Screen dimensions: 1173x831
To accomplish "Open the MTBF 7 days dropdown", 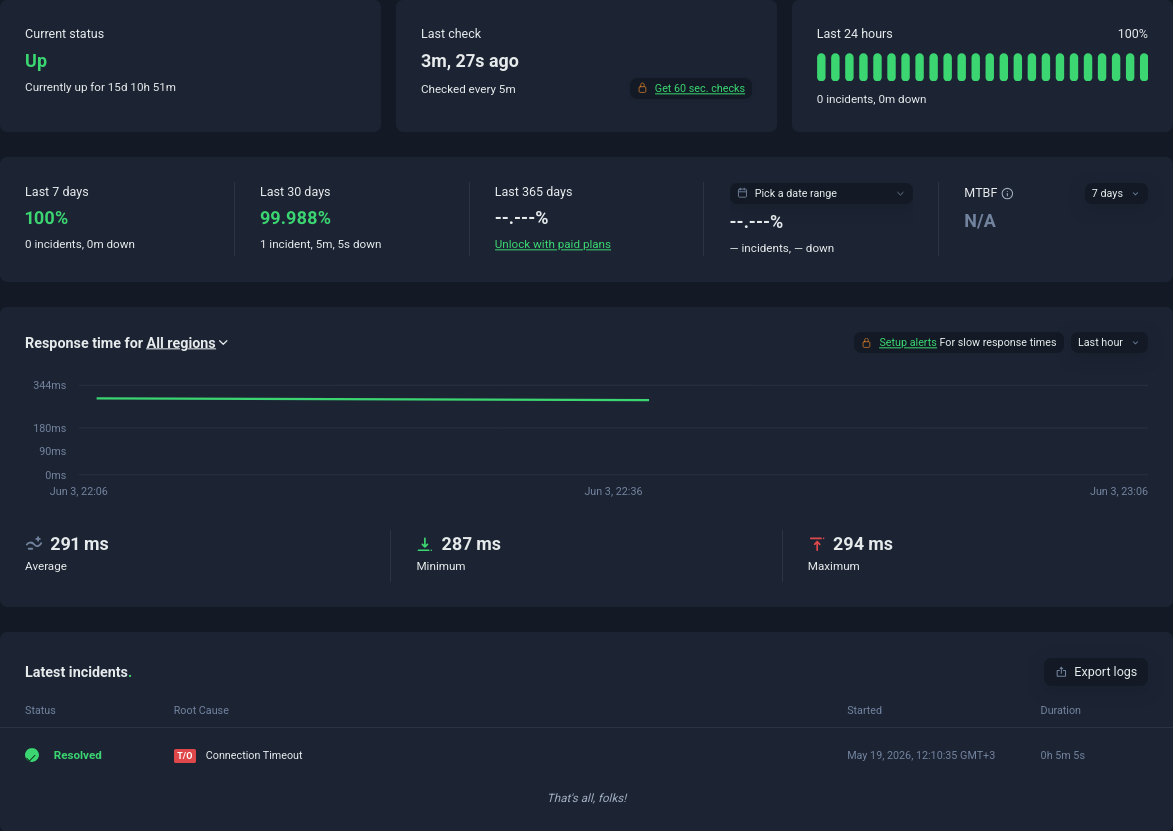I will 1115,193.
